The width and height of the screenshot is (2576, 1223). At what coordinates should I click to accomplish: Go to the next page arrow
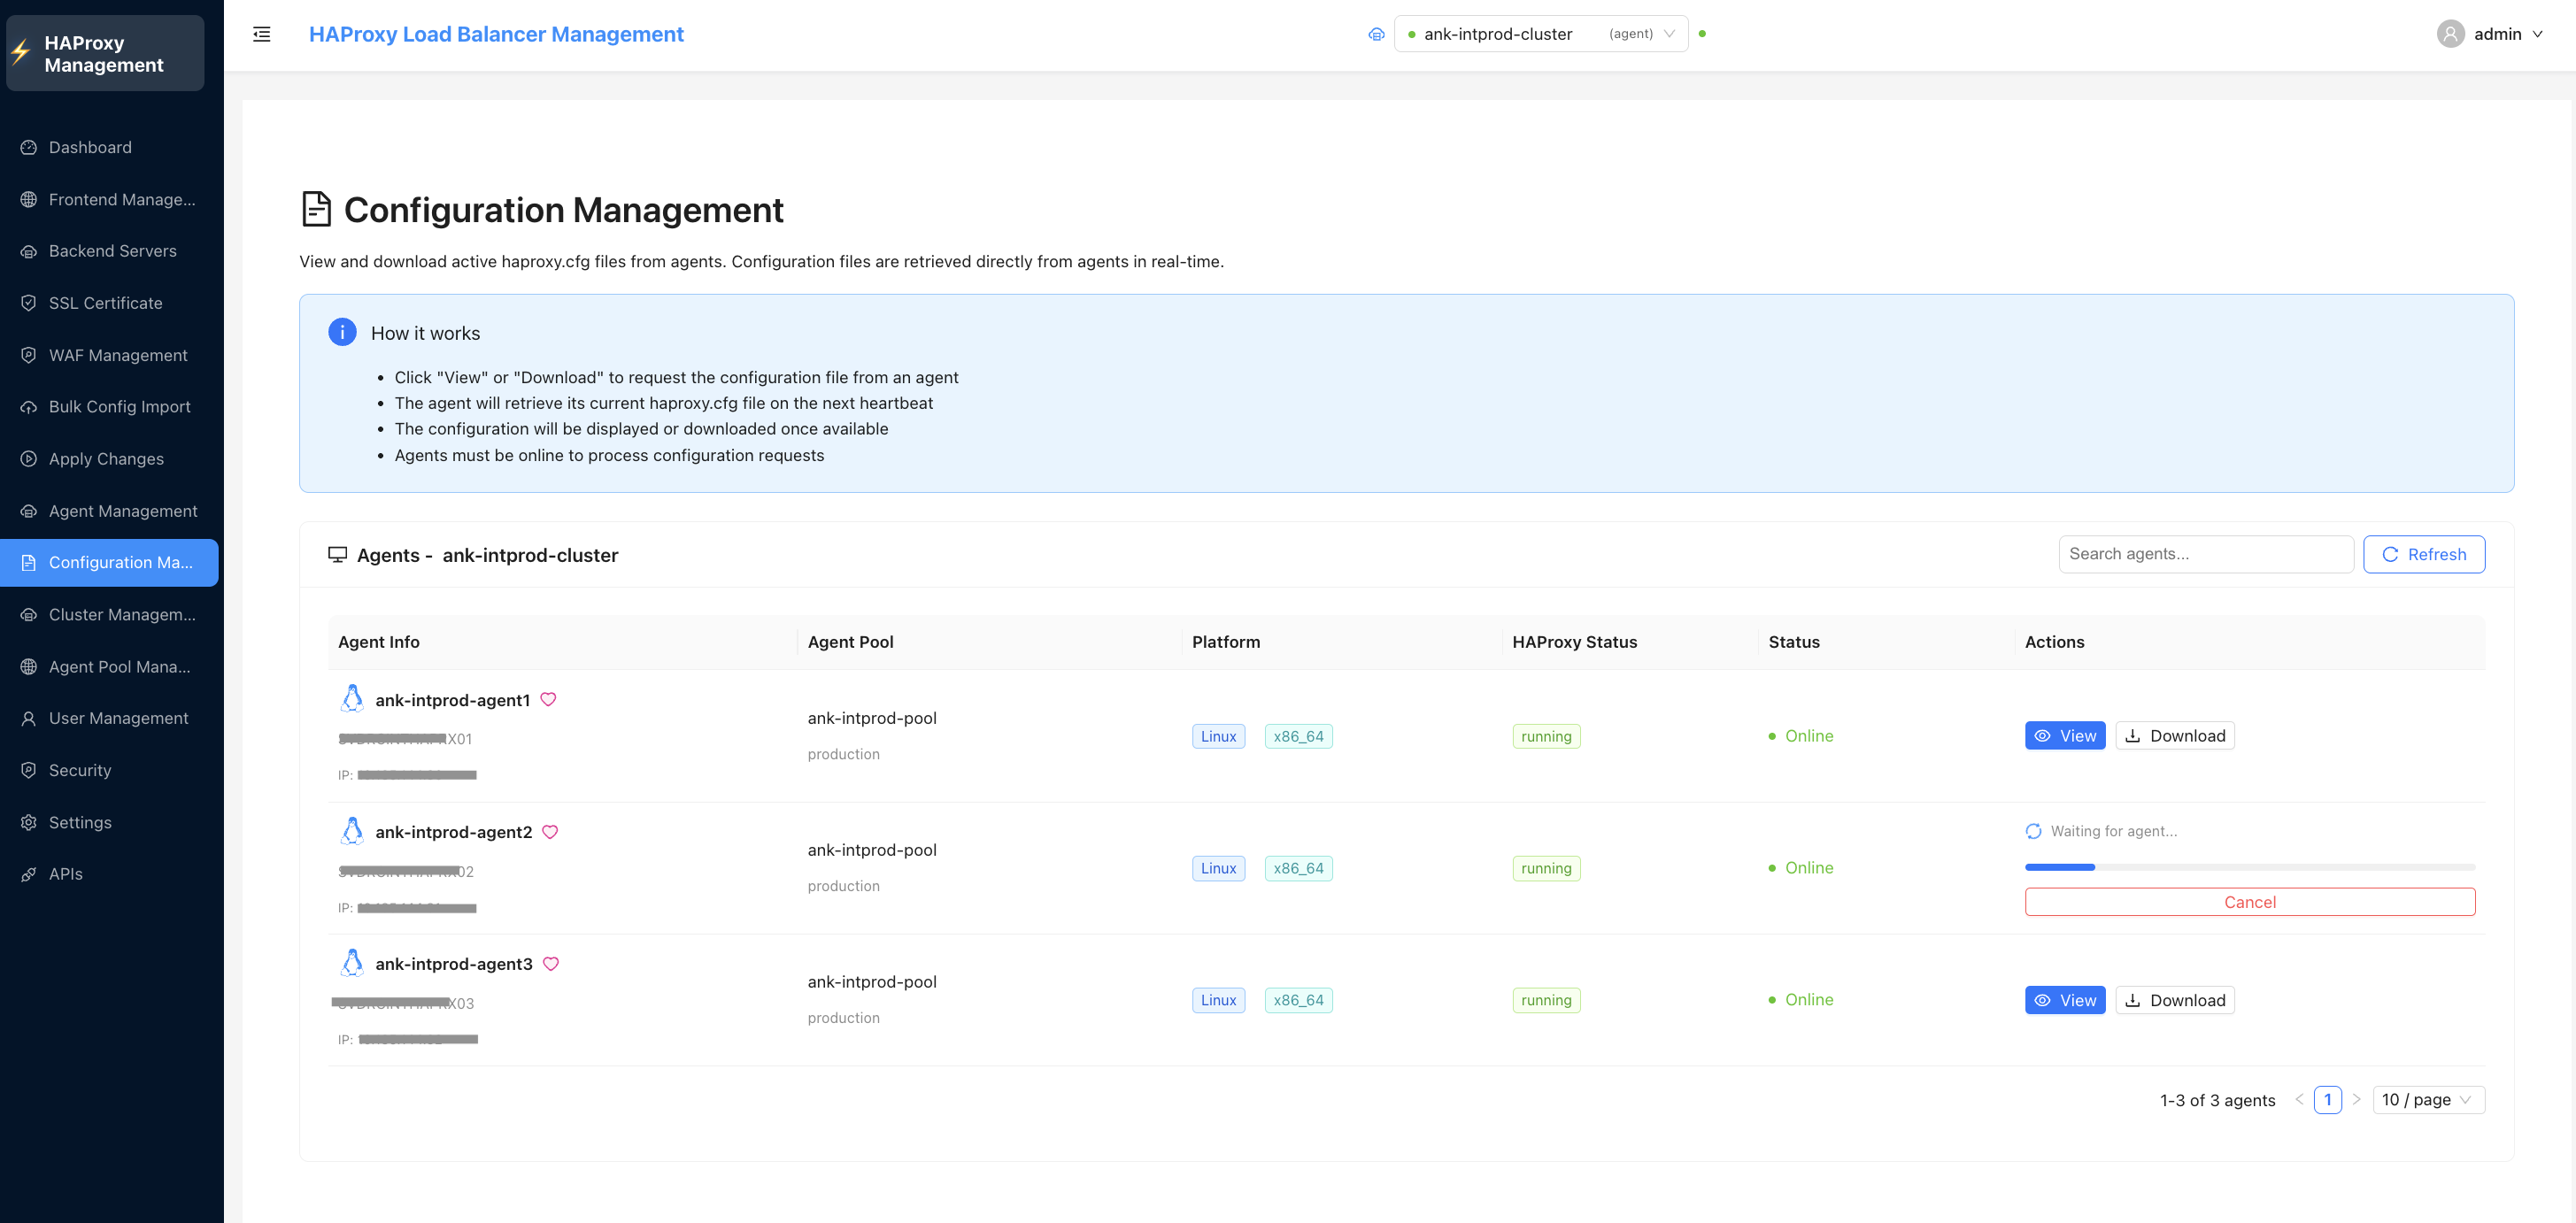click(x=2356, y=1099)
